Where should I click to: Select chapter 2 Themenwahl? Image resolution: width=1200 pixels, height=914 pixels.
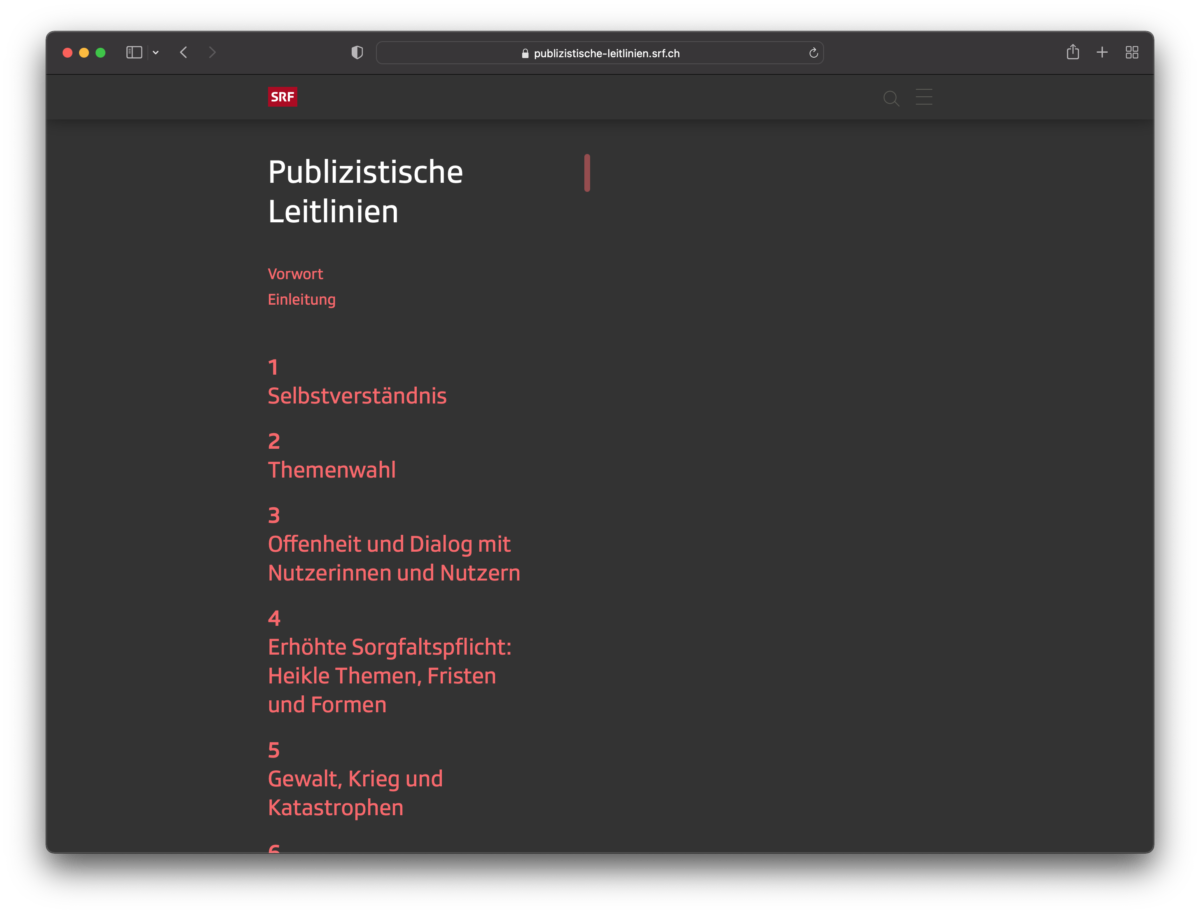(331, 470)
